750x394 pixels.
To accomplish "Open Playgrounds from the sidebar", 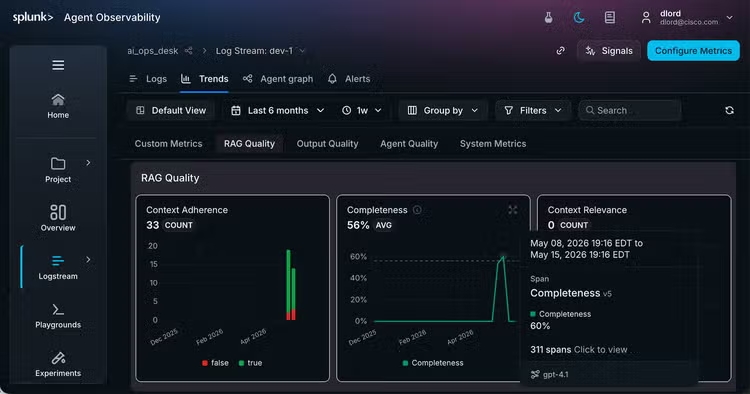I will point(58,316).
